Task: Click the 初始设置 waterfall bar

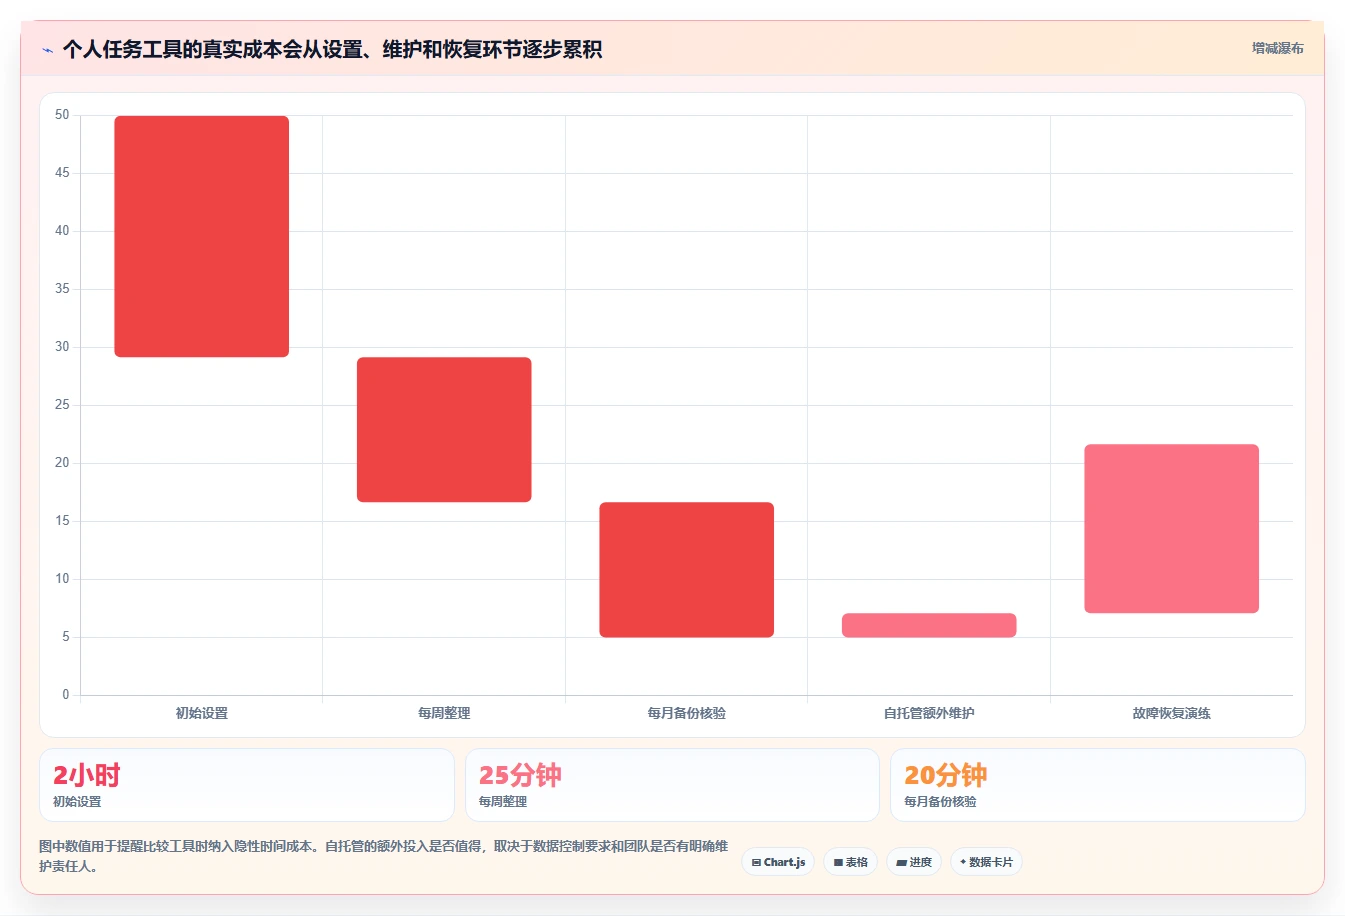Action: [202, 236]
